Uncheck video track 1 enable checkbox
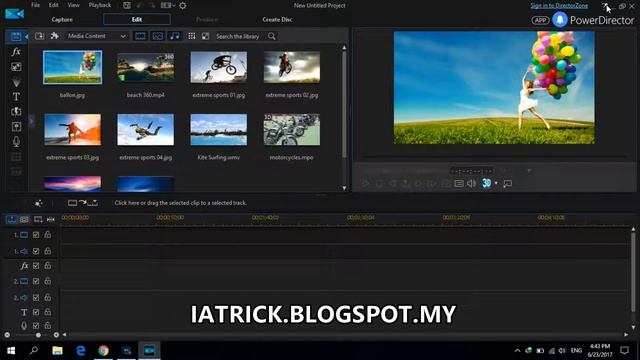 pyautogui.click(x=36, y=235)
